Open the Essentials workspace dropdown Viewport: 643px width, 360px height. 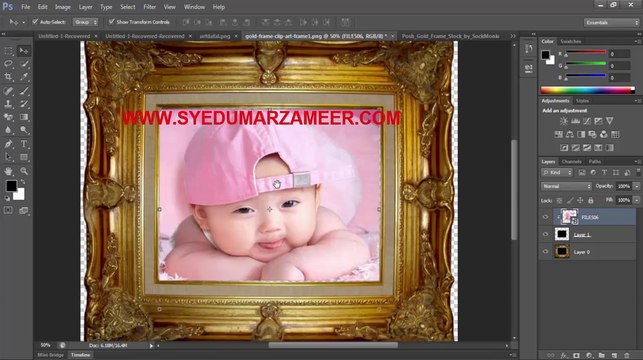pos(611,23)
